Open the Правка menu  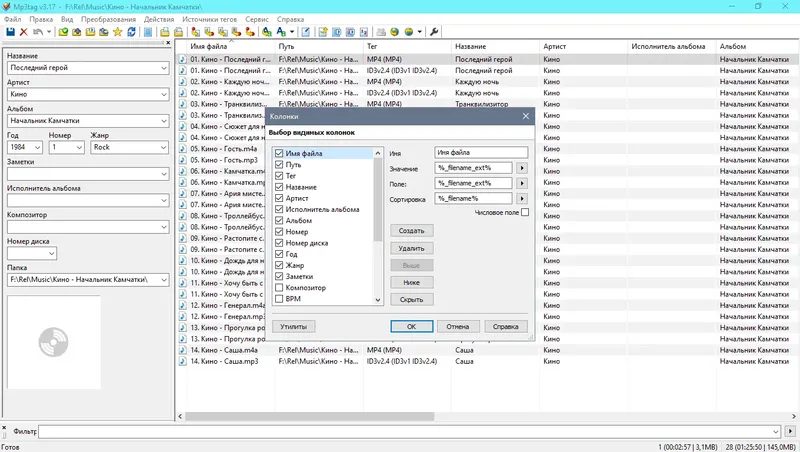(x=41, y=19)
